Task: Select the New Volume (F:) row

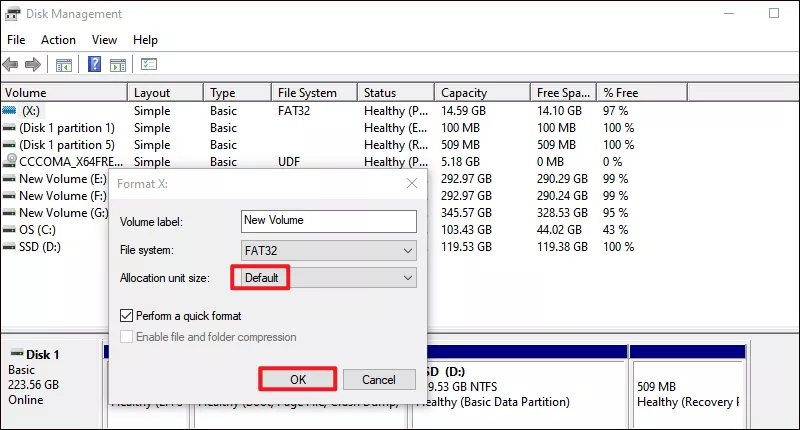Action: tap(63, 195)
